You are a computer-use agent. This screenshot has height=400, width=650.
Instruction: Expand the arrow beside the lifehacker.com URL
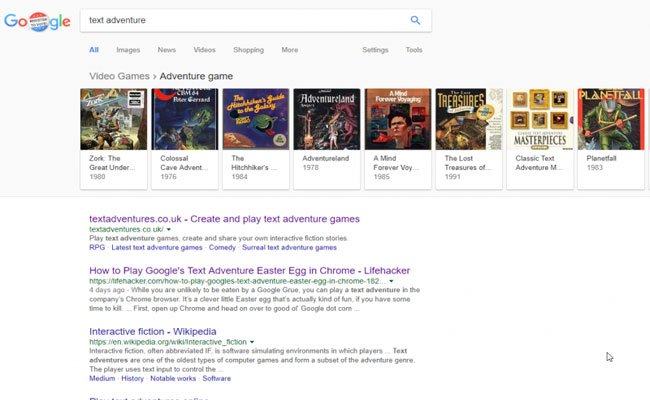tap(391, 281)
